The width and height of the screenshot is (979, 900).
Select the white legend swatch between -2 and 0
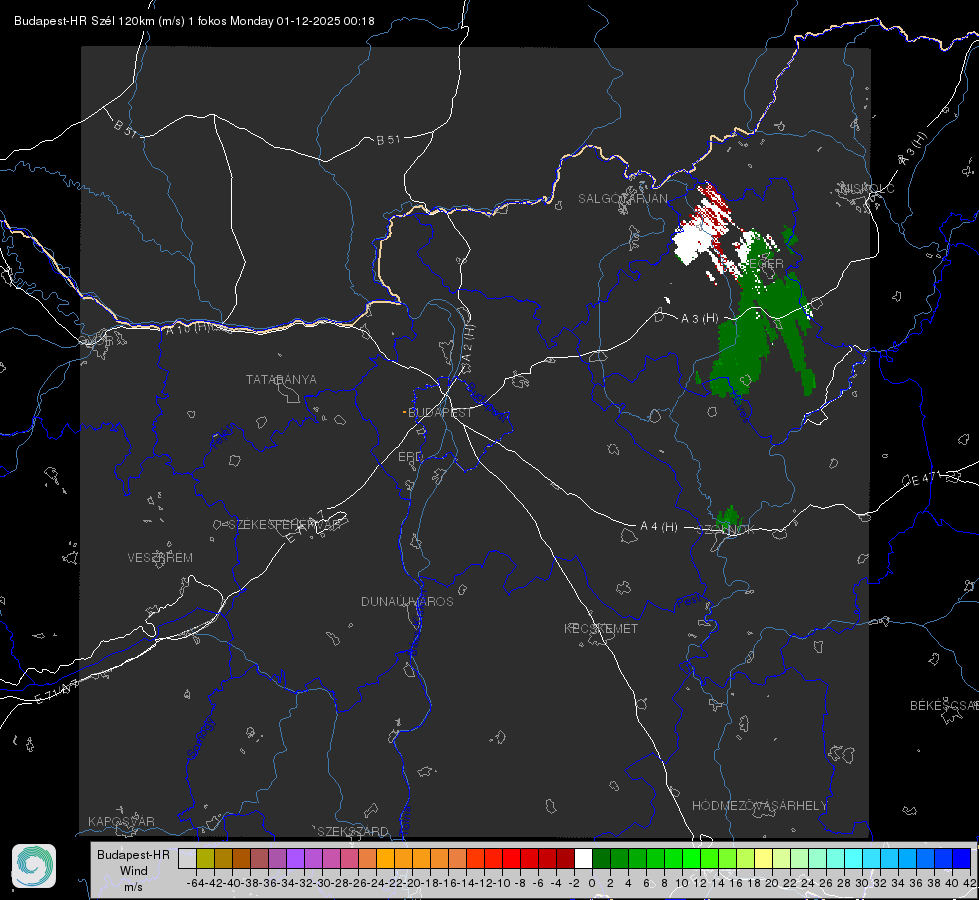583,858
